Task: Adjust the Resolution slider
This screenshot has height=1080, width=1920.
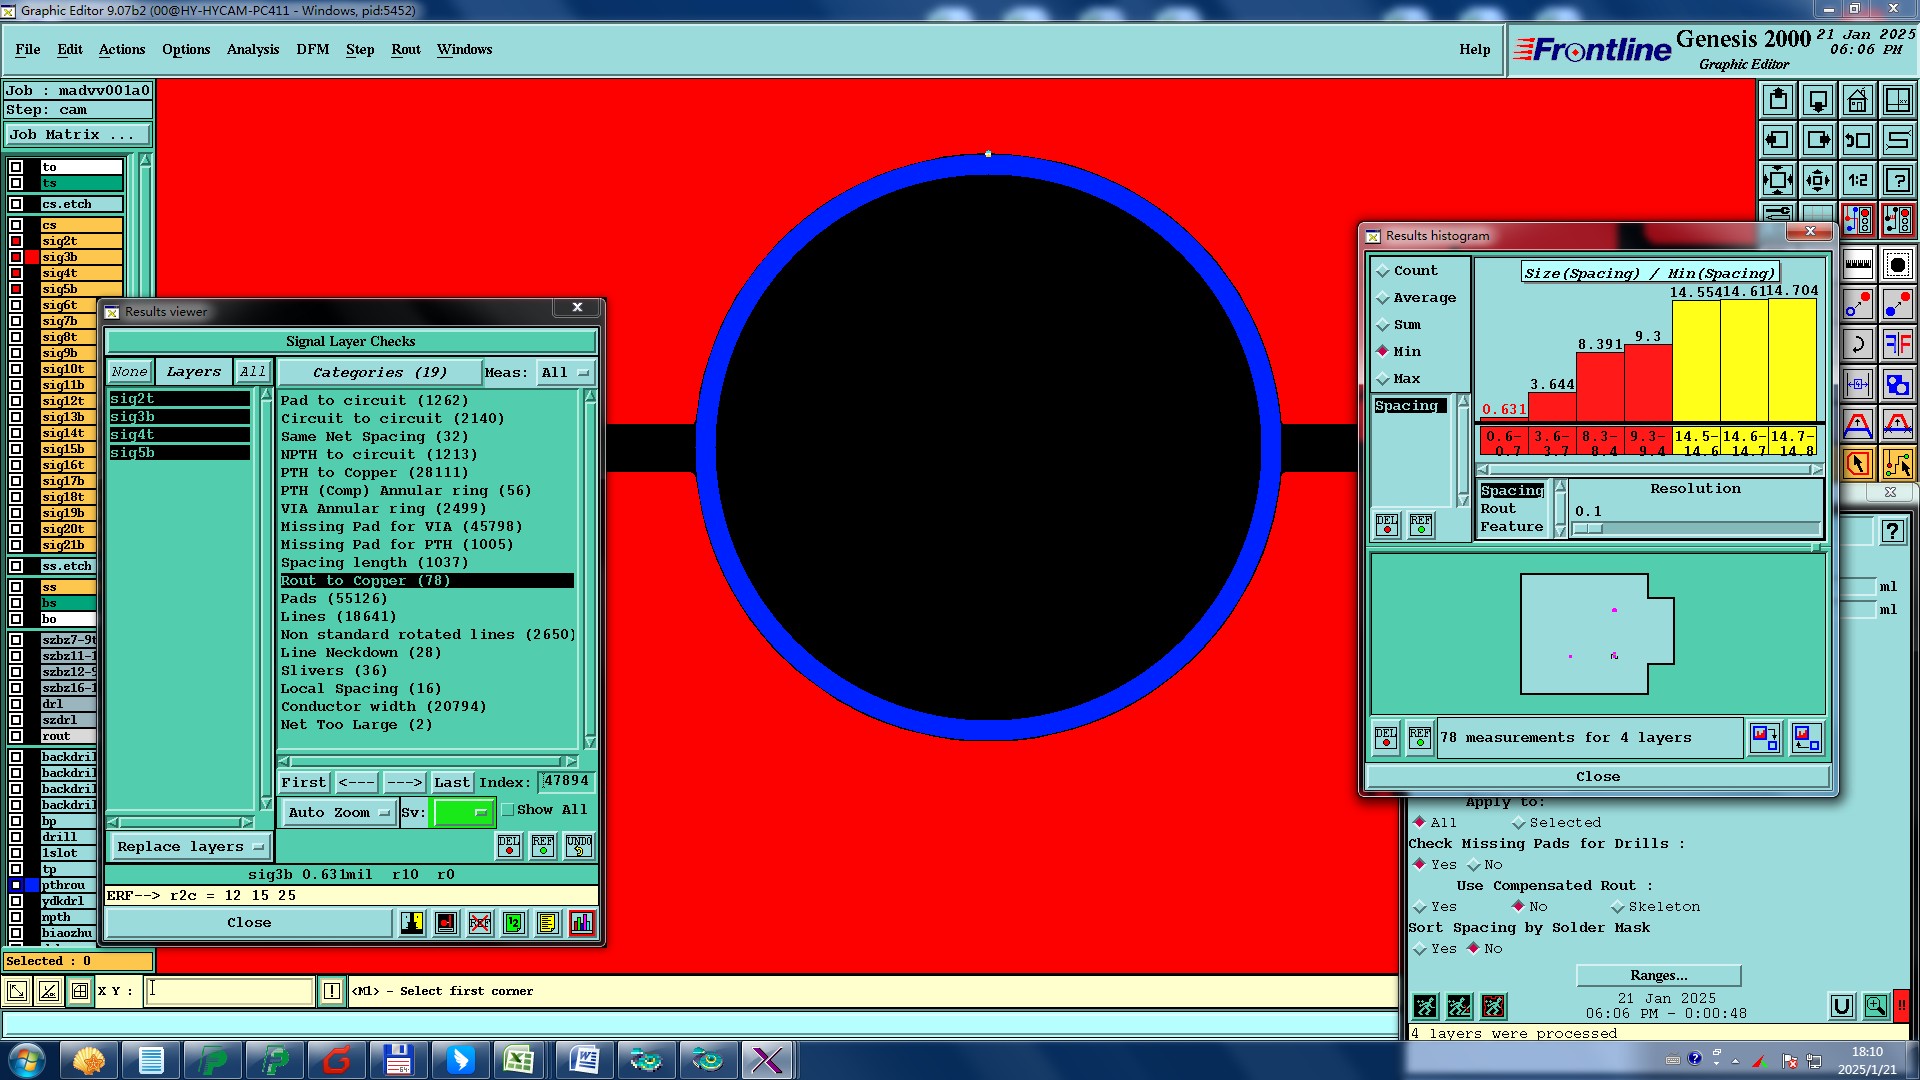Action: pos(1590,528)
